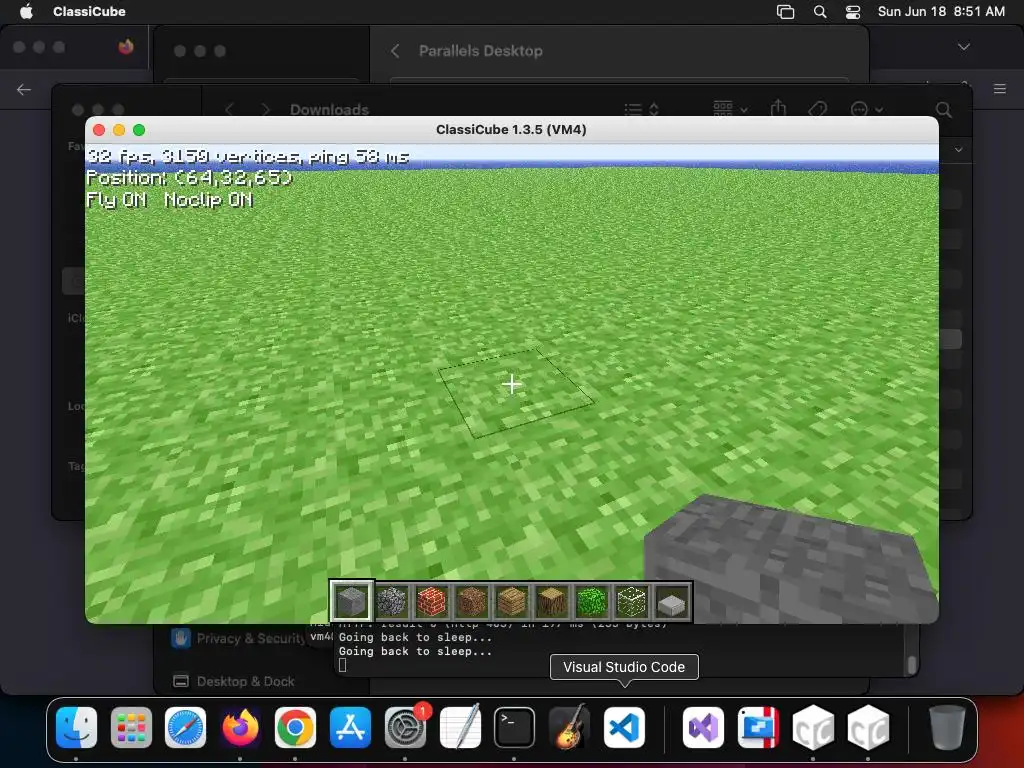The width and height of the screenshot is (1024, 768).
Task: Select Desktop & Dock in System Settings sidebar
Action: pos(234,681)
